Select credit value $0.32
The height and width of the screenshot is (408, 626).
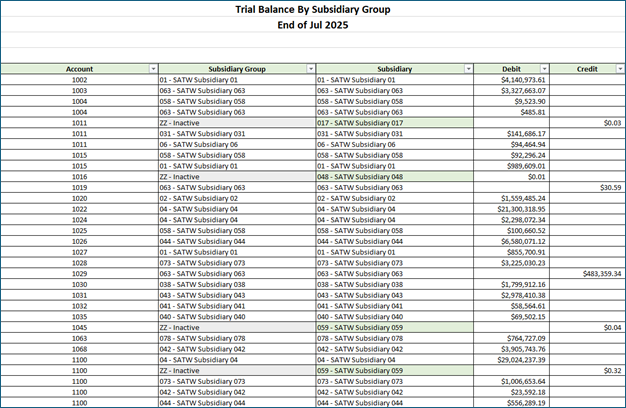(587, 371)
